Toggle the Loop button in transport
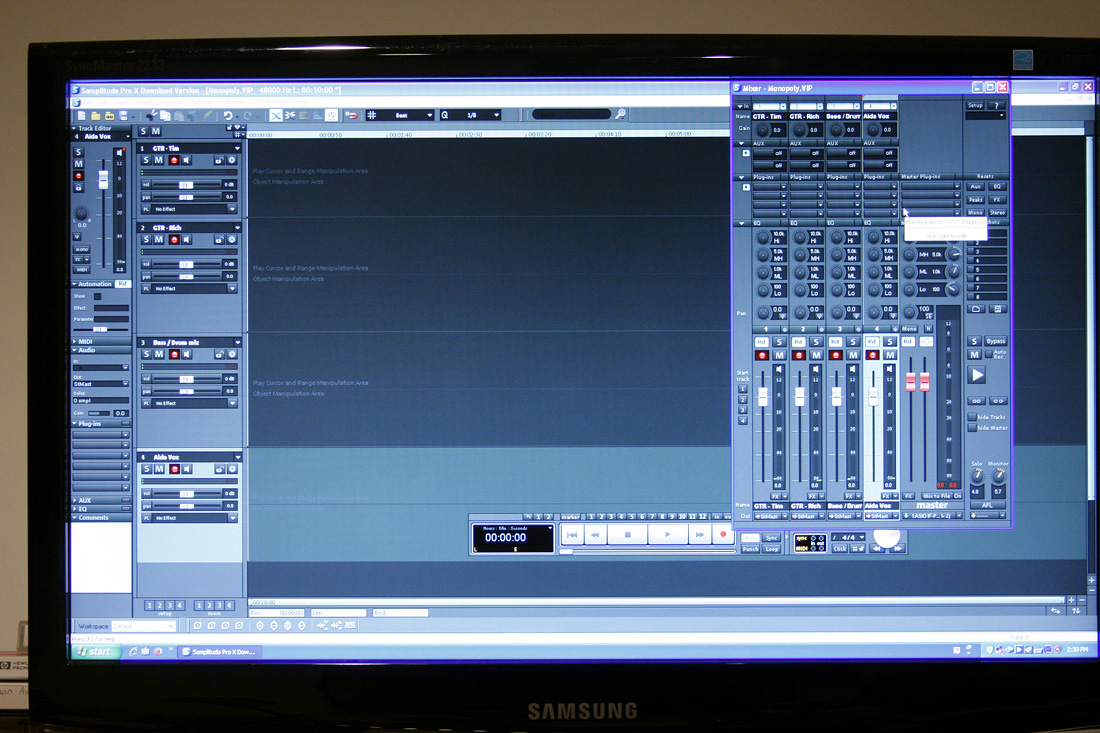Image resolution: width=1100 pixels, height=733 pixels. pos(772,549)
